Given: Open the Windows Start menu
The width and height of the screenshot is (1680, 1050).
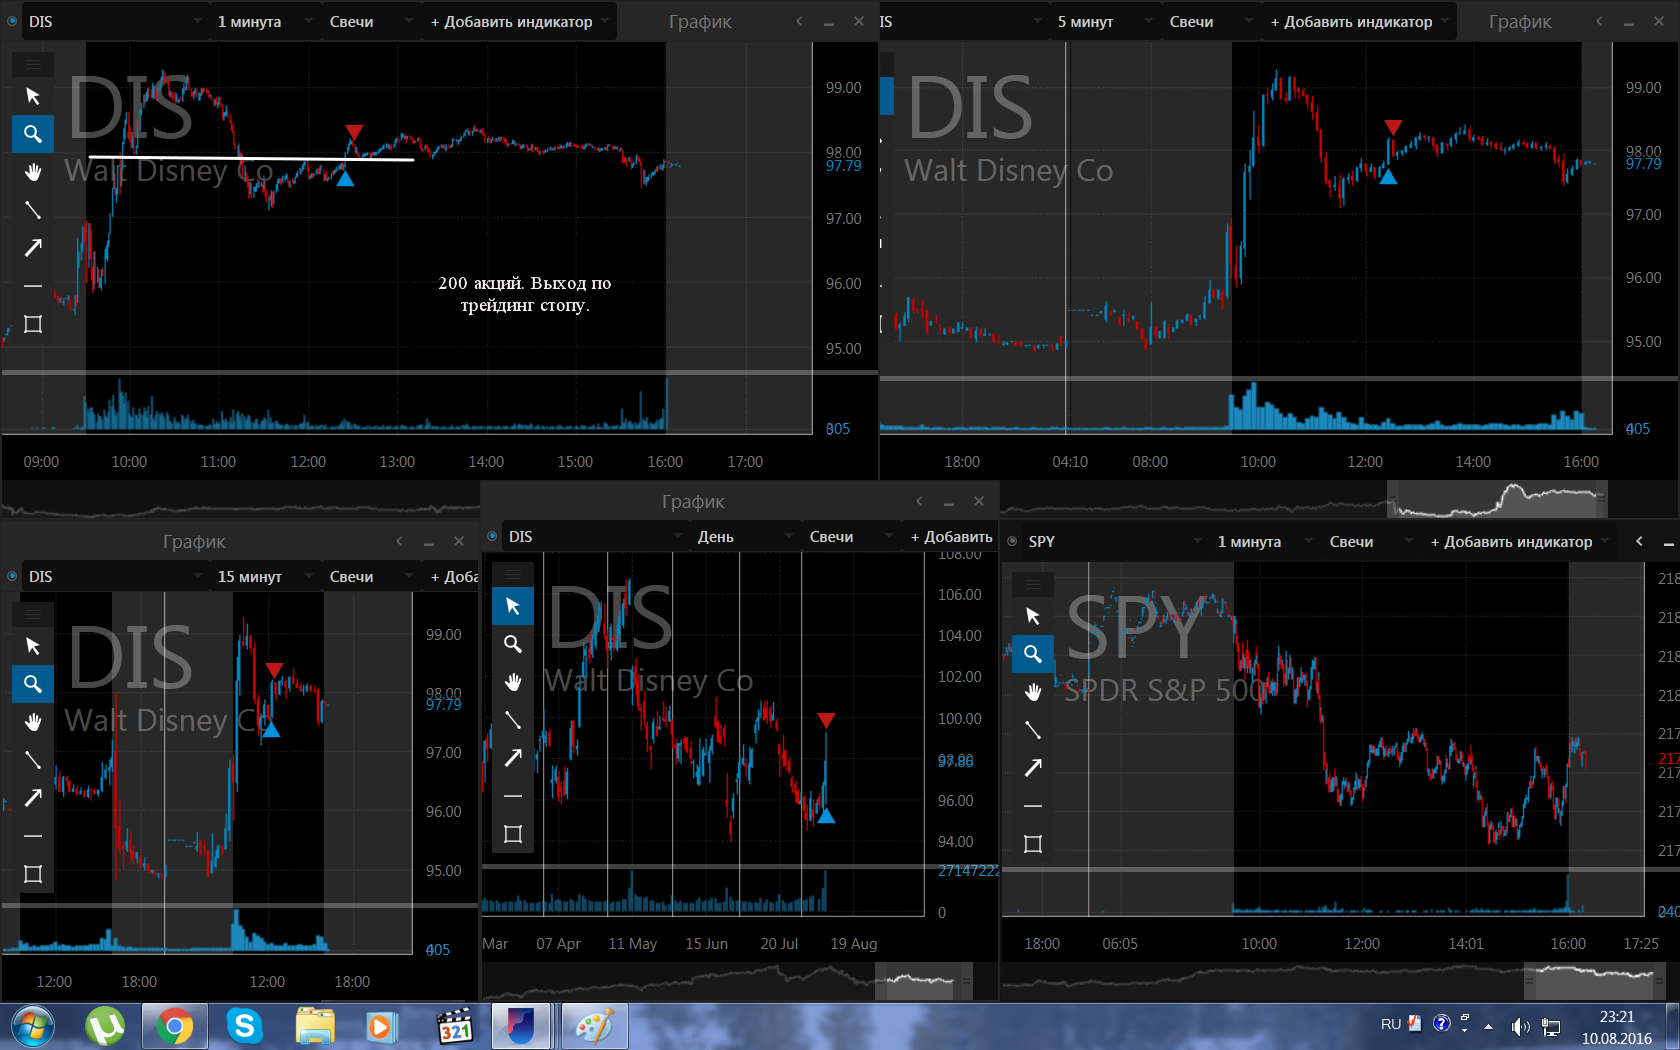Looking at the screenshot, I should pos(31,1026).
